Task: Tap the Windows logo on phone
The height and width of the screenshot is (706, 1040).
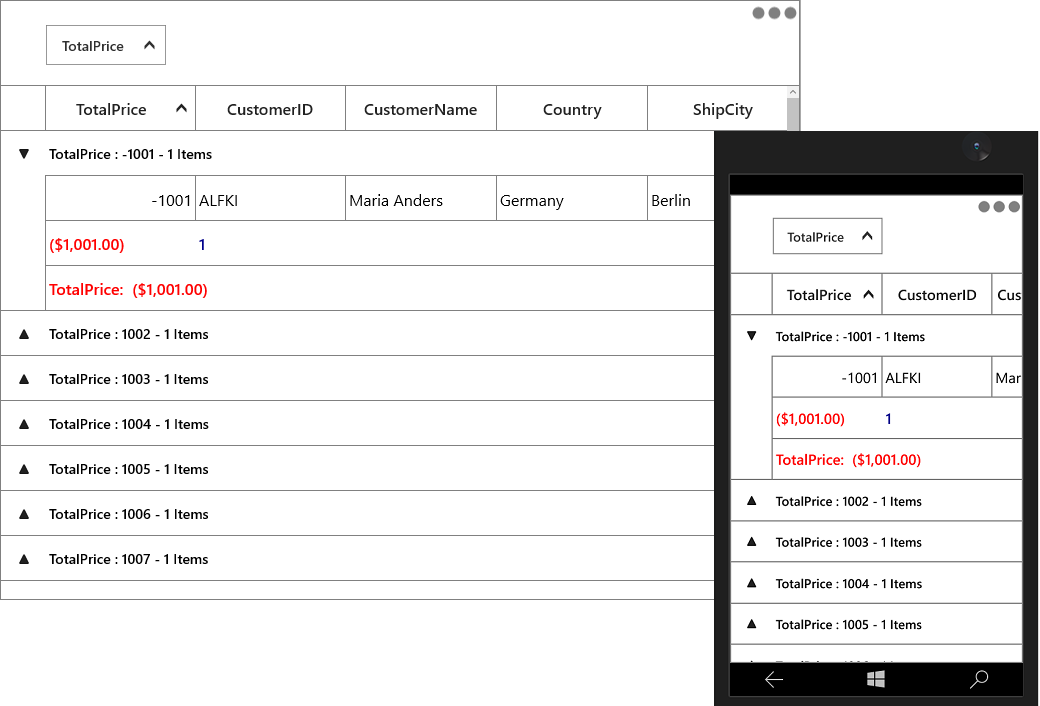Action: [x=876, y=679]
